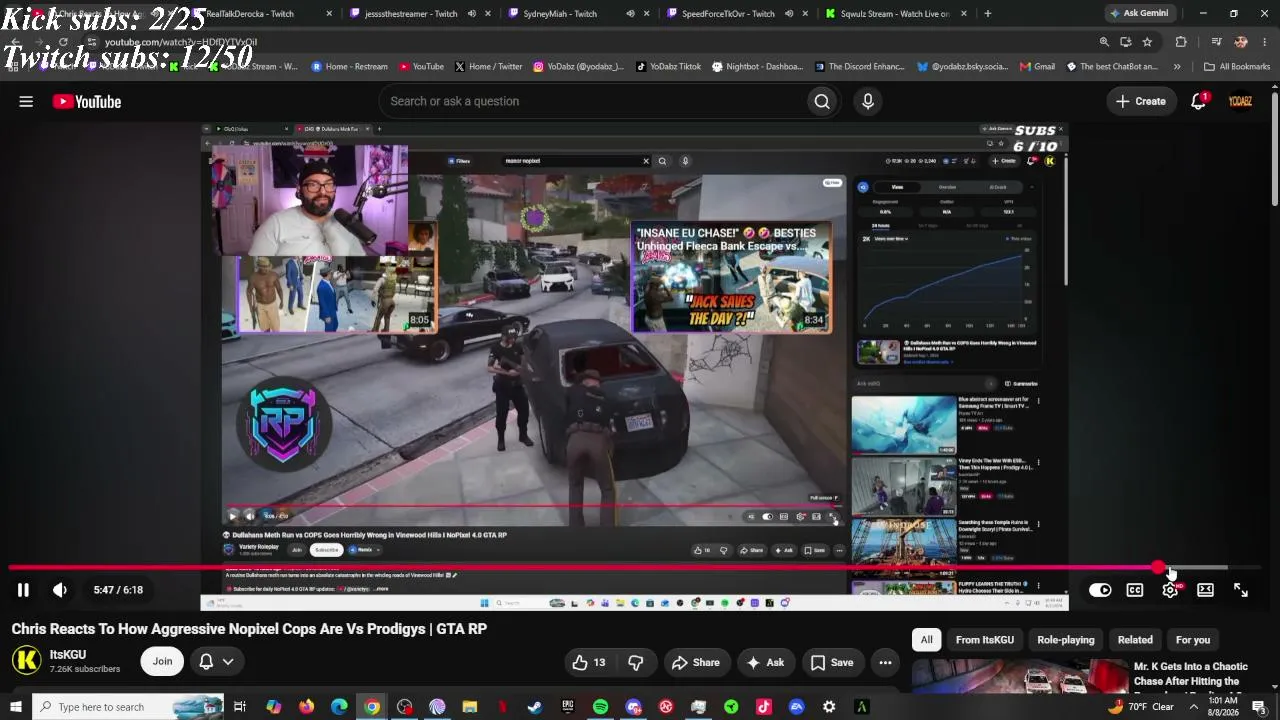The height and width of the screenshot is (720, 1280).
Task: Open Task View on the taskbar
Action: pos(240,707)
